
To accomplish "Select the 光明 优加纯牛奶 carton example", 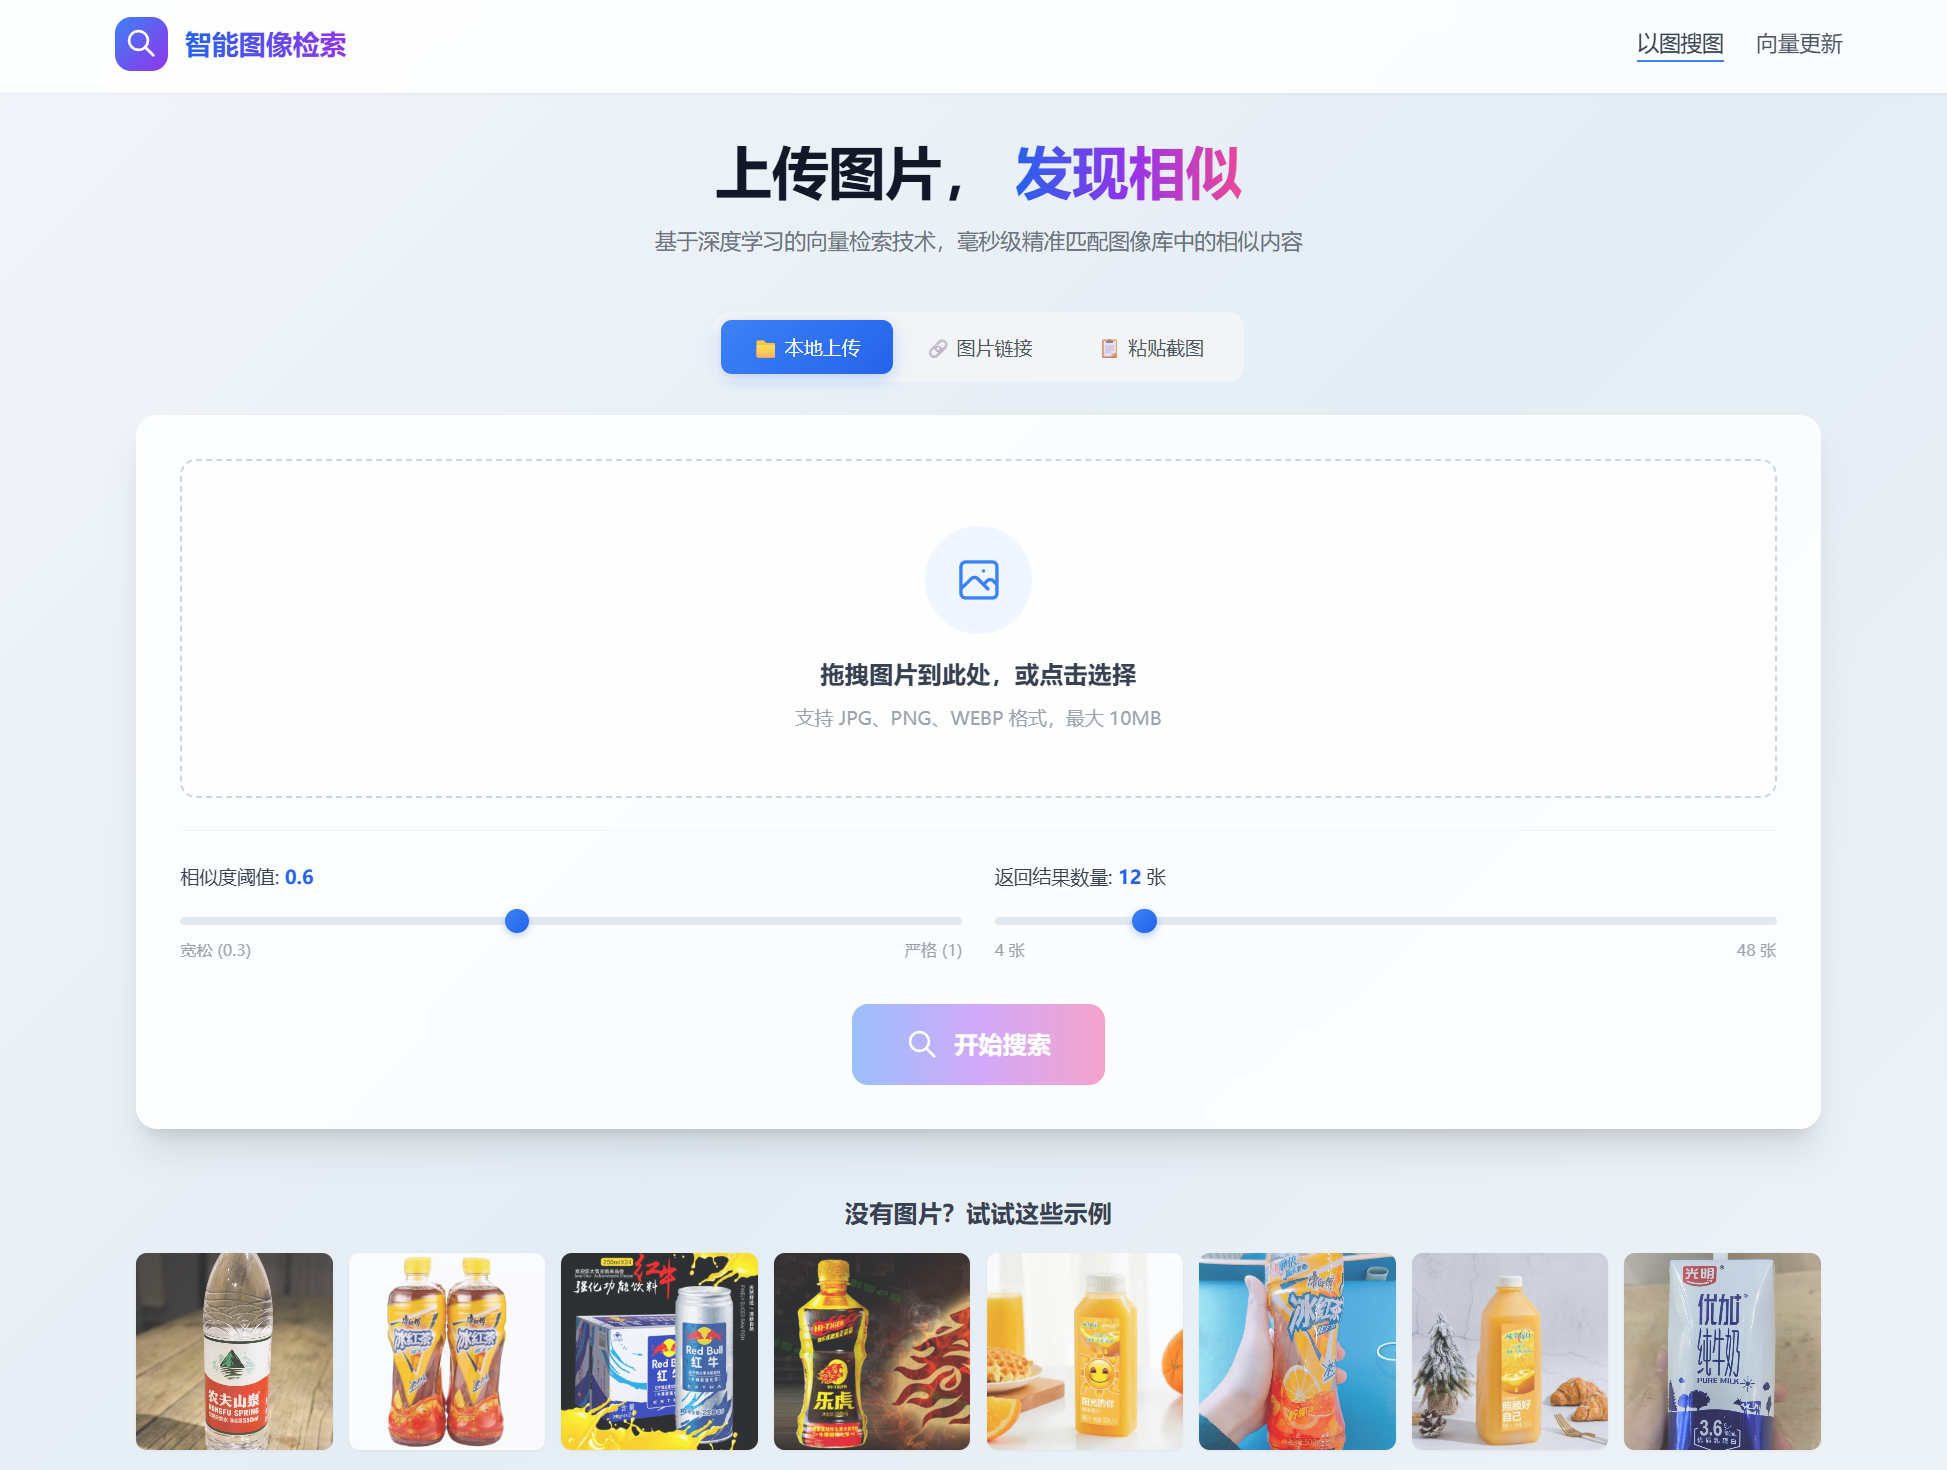I will 1722,1351.
